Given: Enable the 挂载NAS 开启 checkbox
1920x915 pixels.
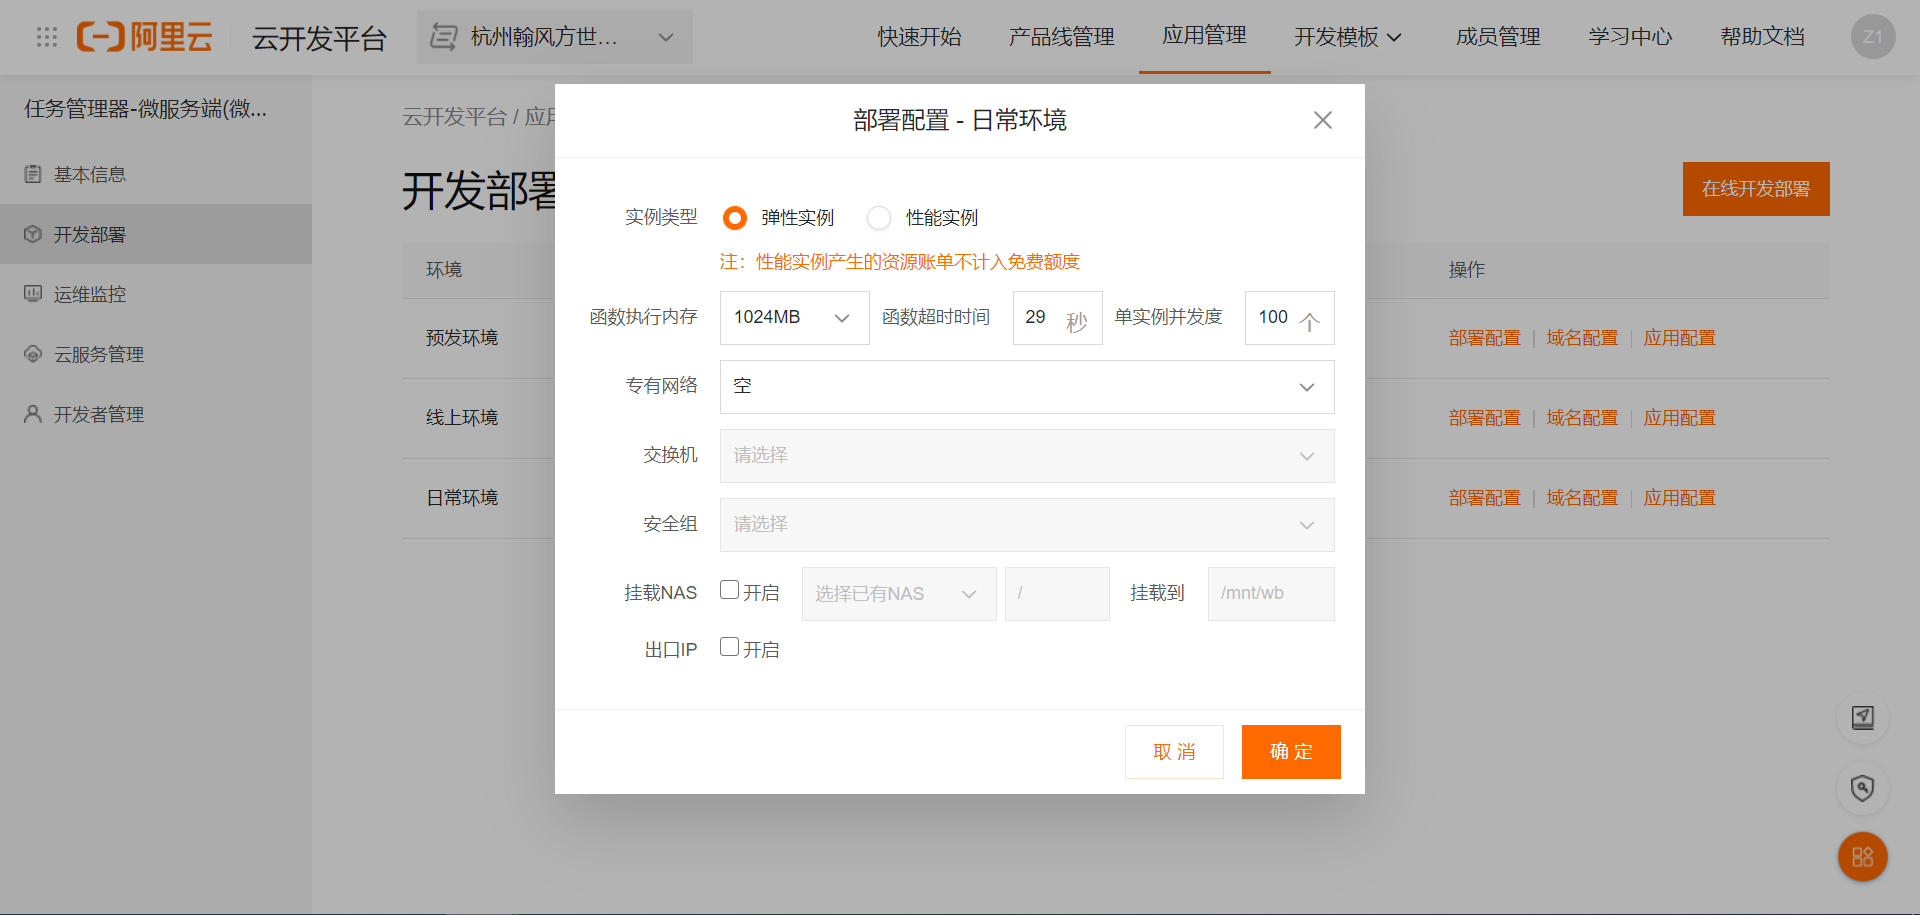Looking at the screenshot, I should click(730, 590).
